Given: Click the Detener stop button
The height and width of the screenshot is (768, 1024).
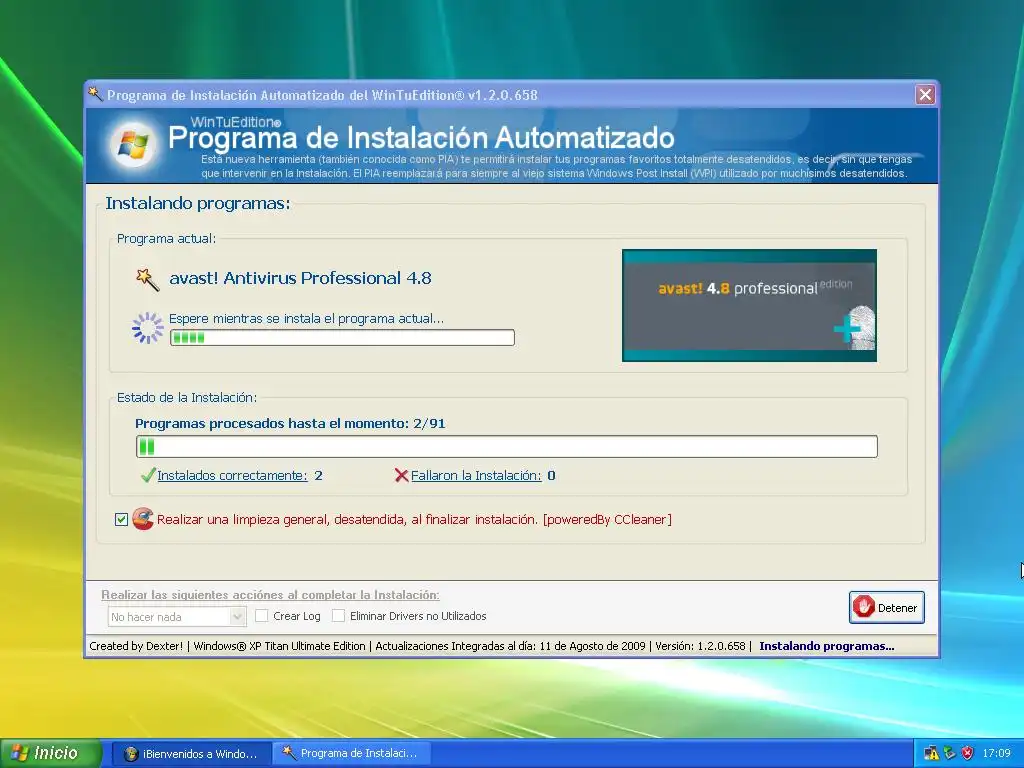Looking at the screenshot, I should (886, 607).
